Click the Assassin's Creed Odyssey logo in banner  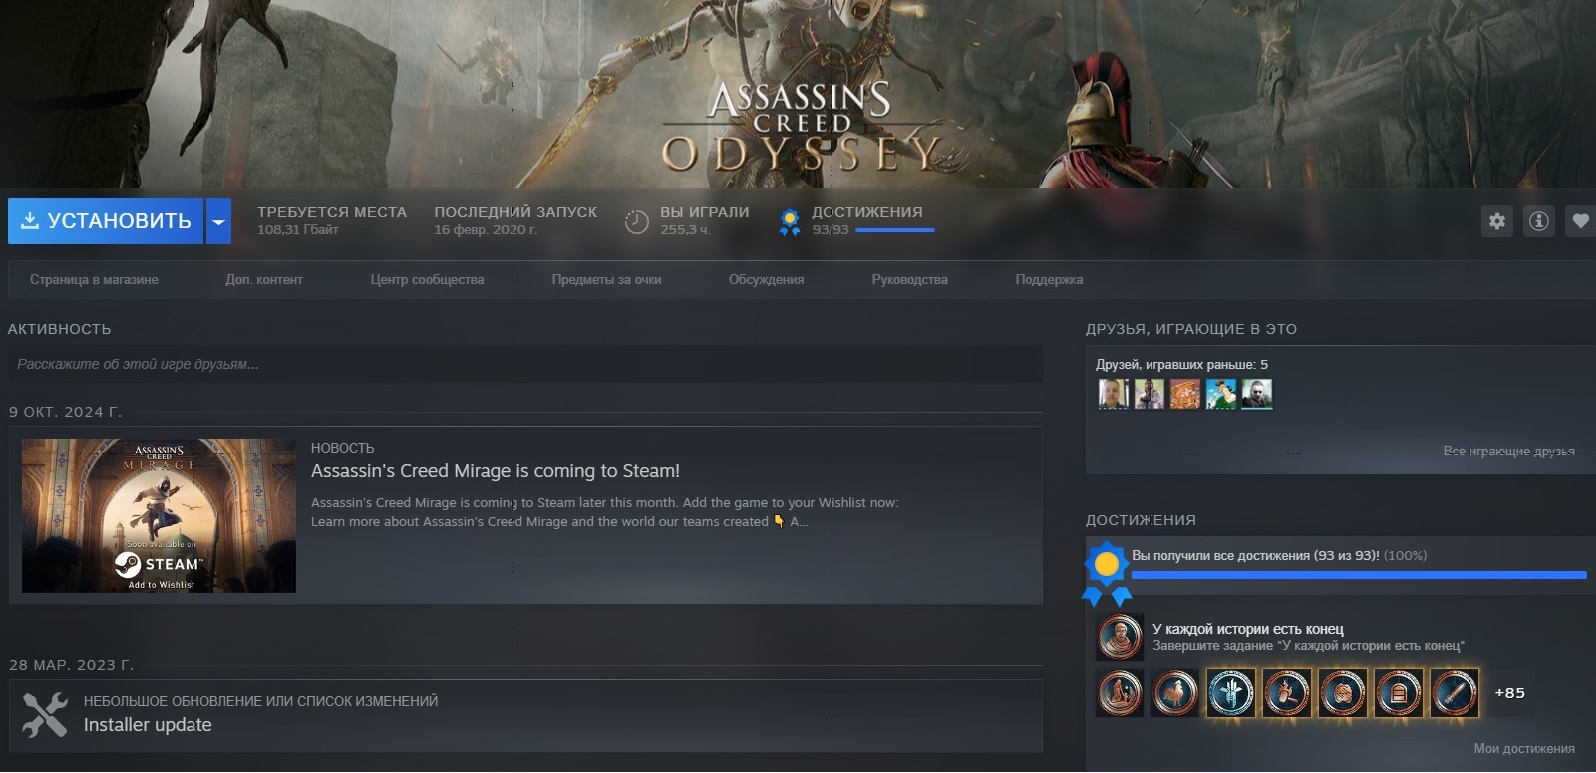[x=800, y=128]
